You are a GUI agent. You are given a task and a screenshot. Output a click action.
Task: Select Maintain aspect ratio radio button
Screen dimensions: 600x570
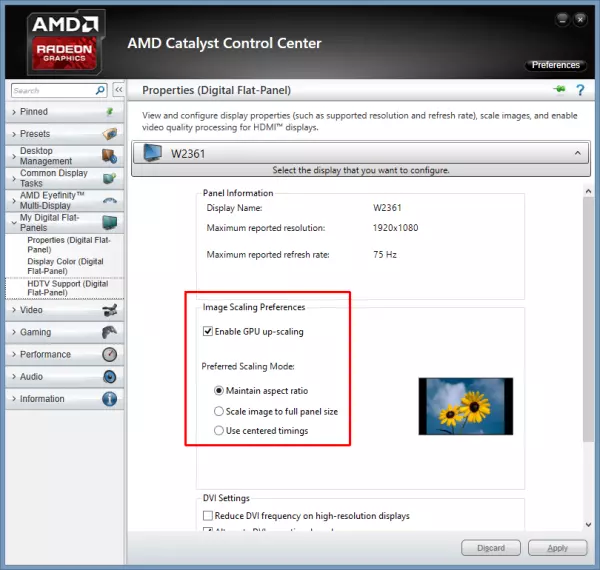pyautogui.click(x=218, y=391)
